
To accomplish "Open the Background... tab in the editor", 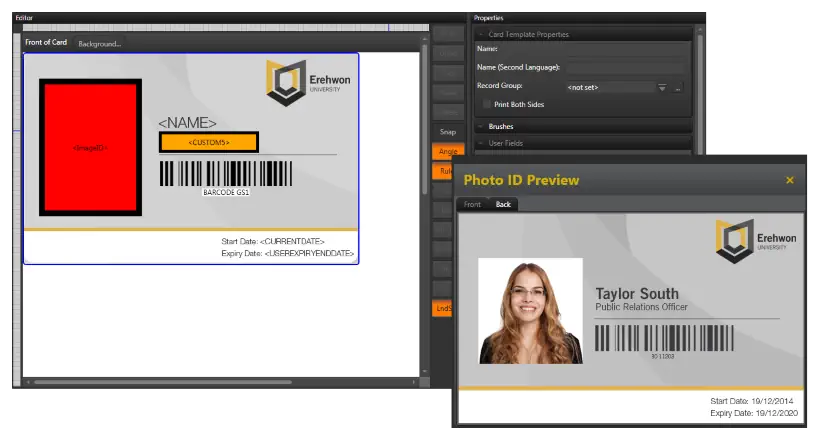I will [x=99, y=44].
